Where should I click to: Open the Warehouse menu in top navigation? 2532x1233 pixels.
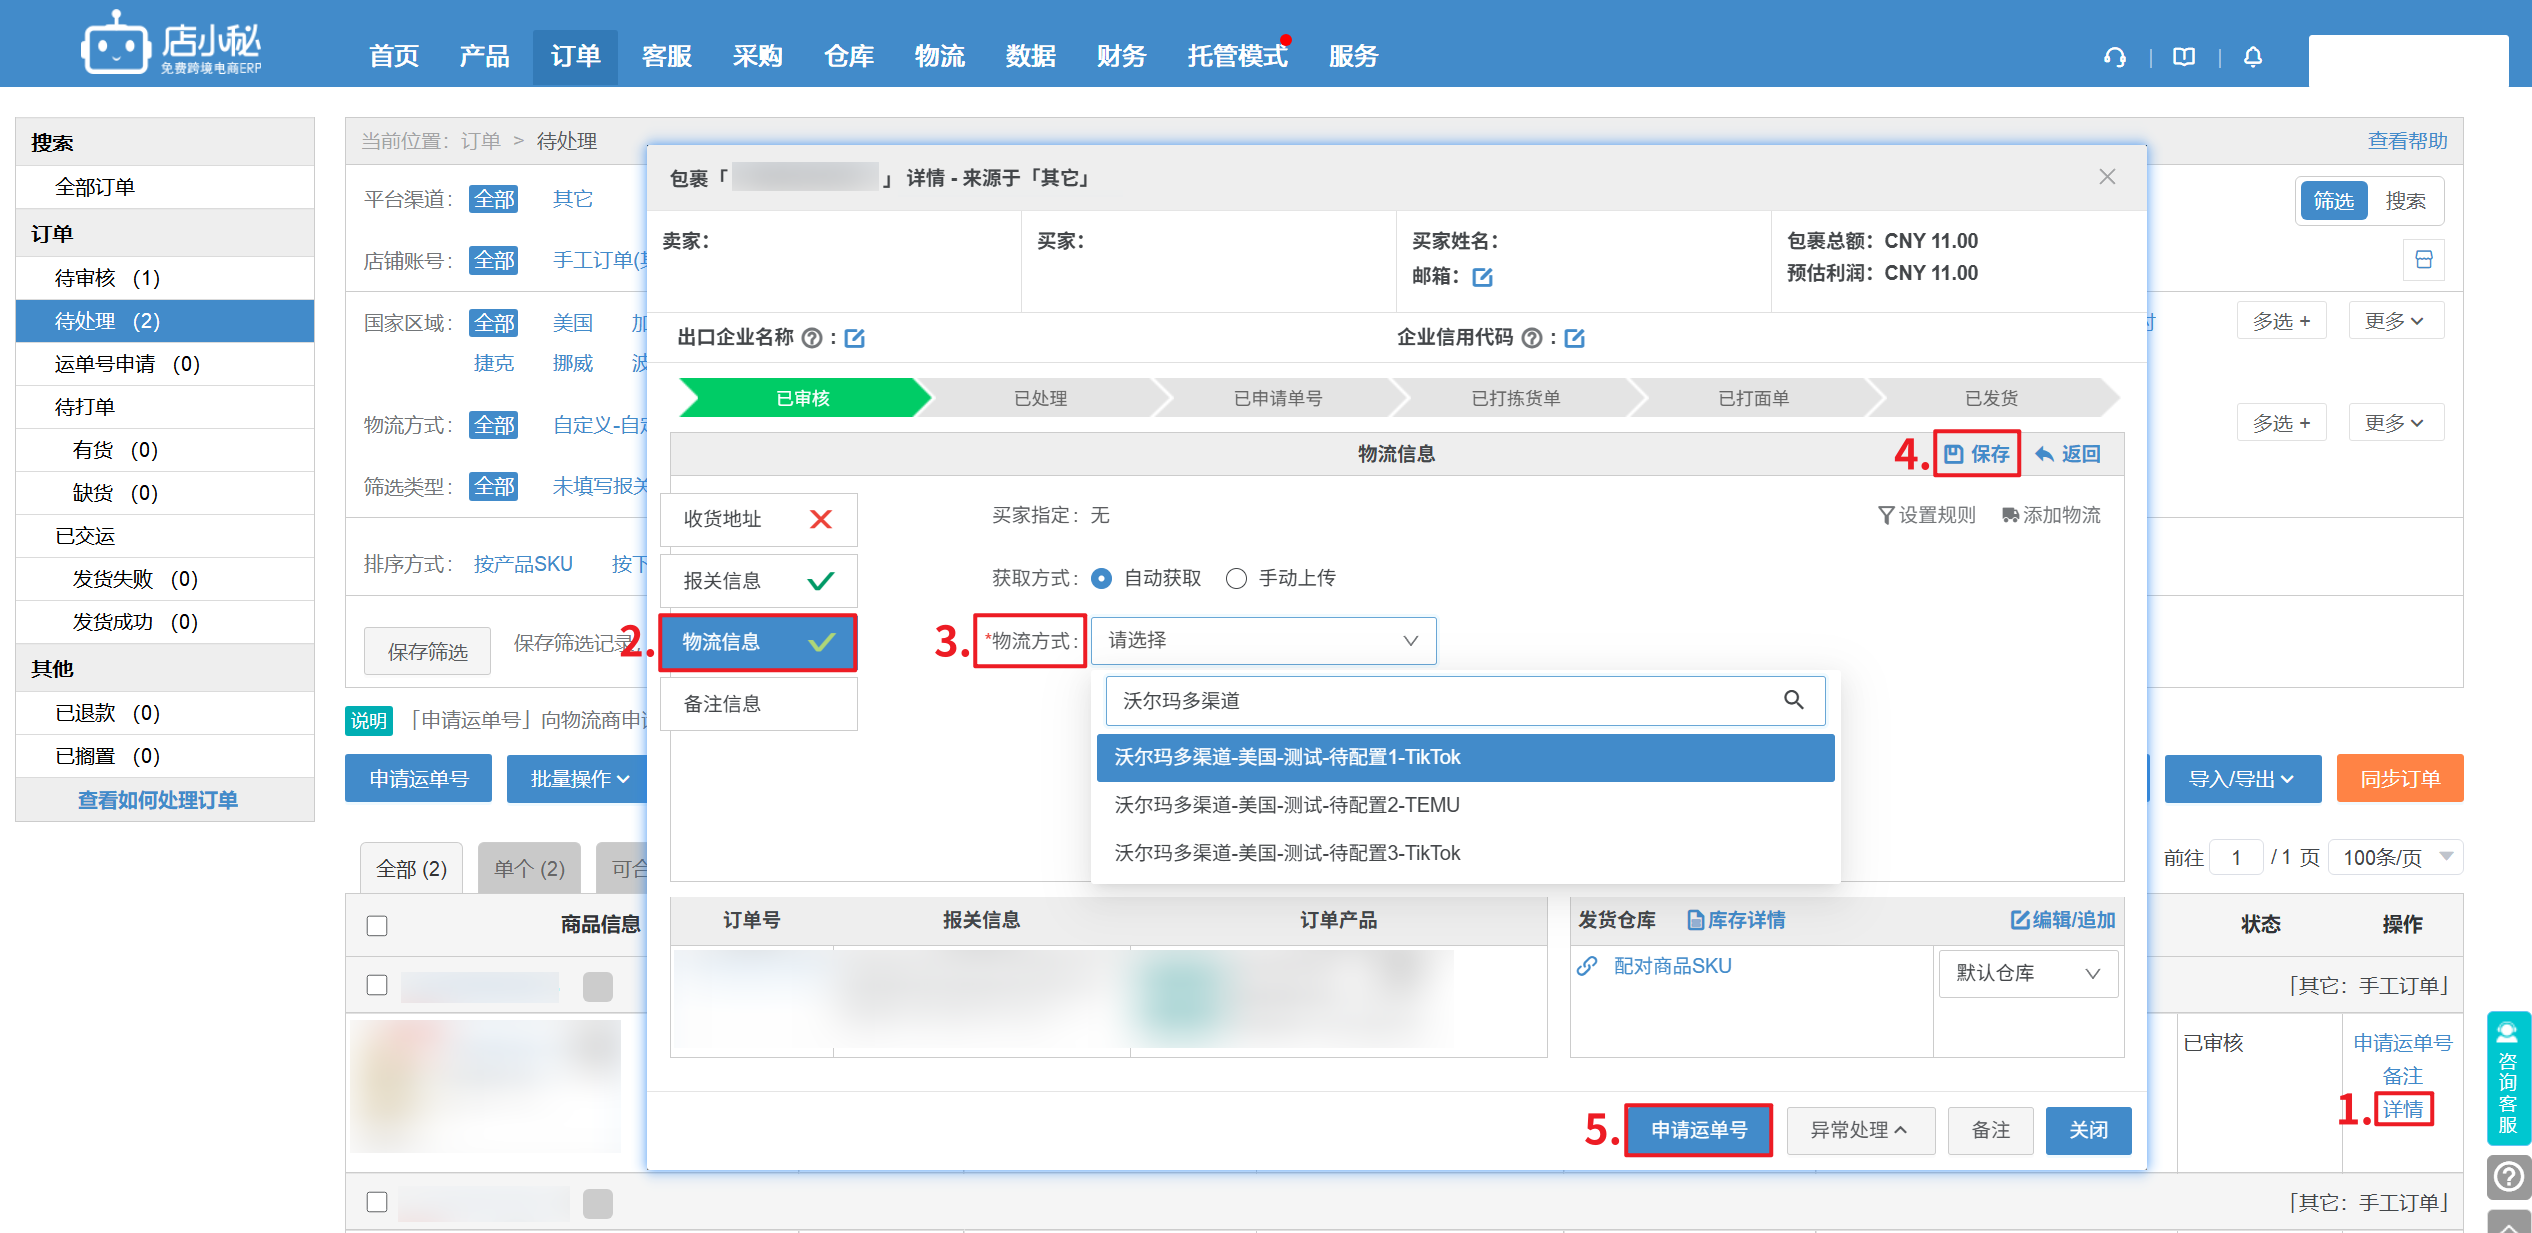[848, 56]
